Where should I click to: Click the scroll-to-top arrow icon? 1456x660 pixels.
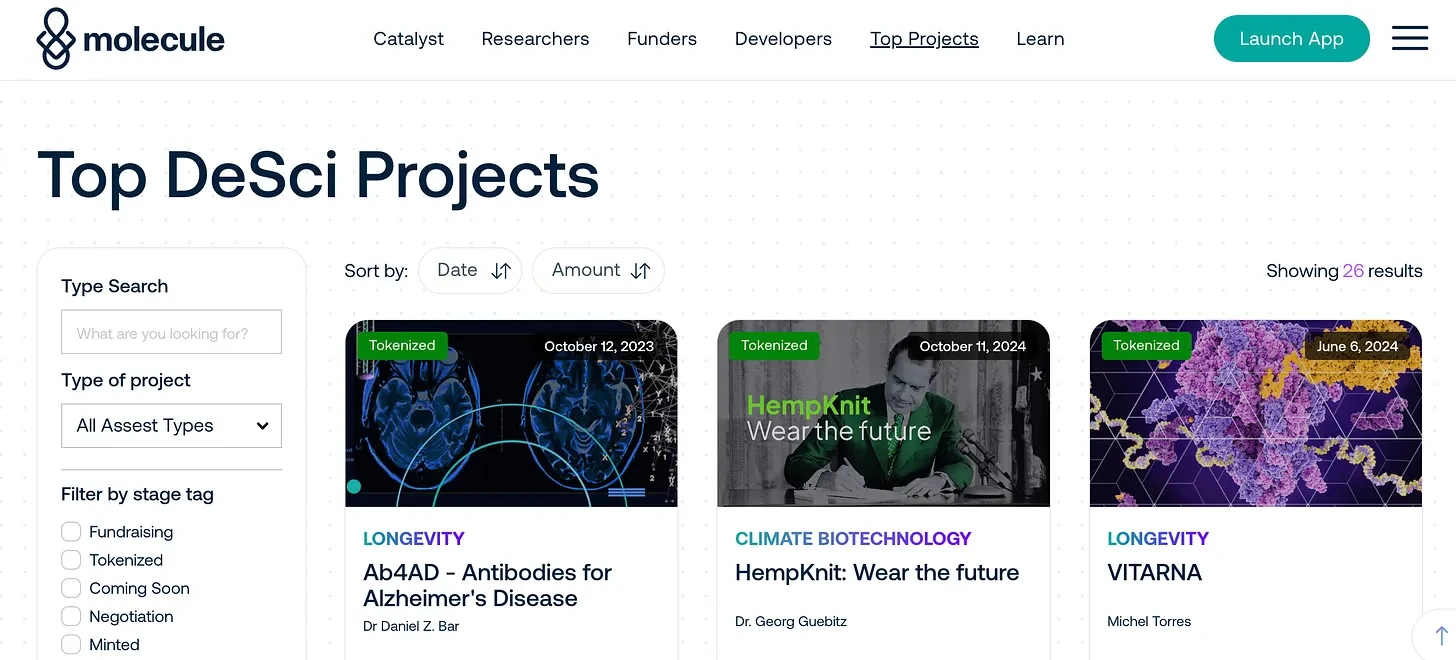1441,636
